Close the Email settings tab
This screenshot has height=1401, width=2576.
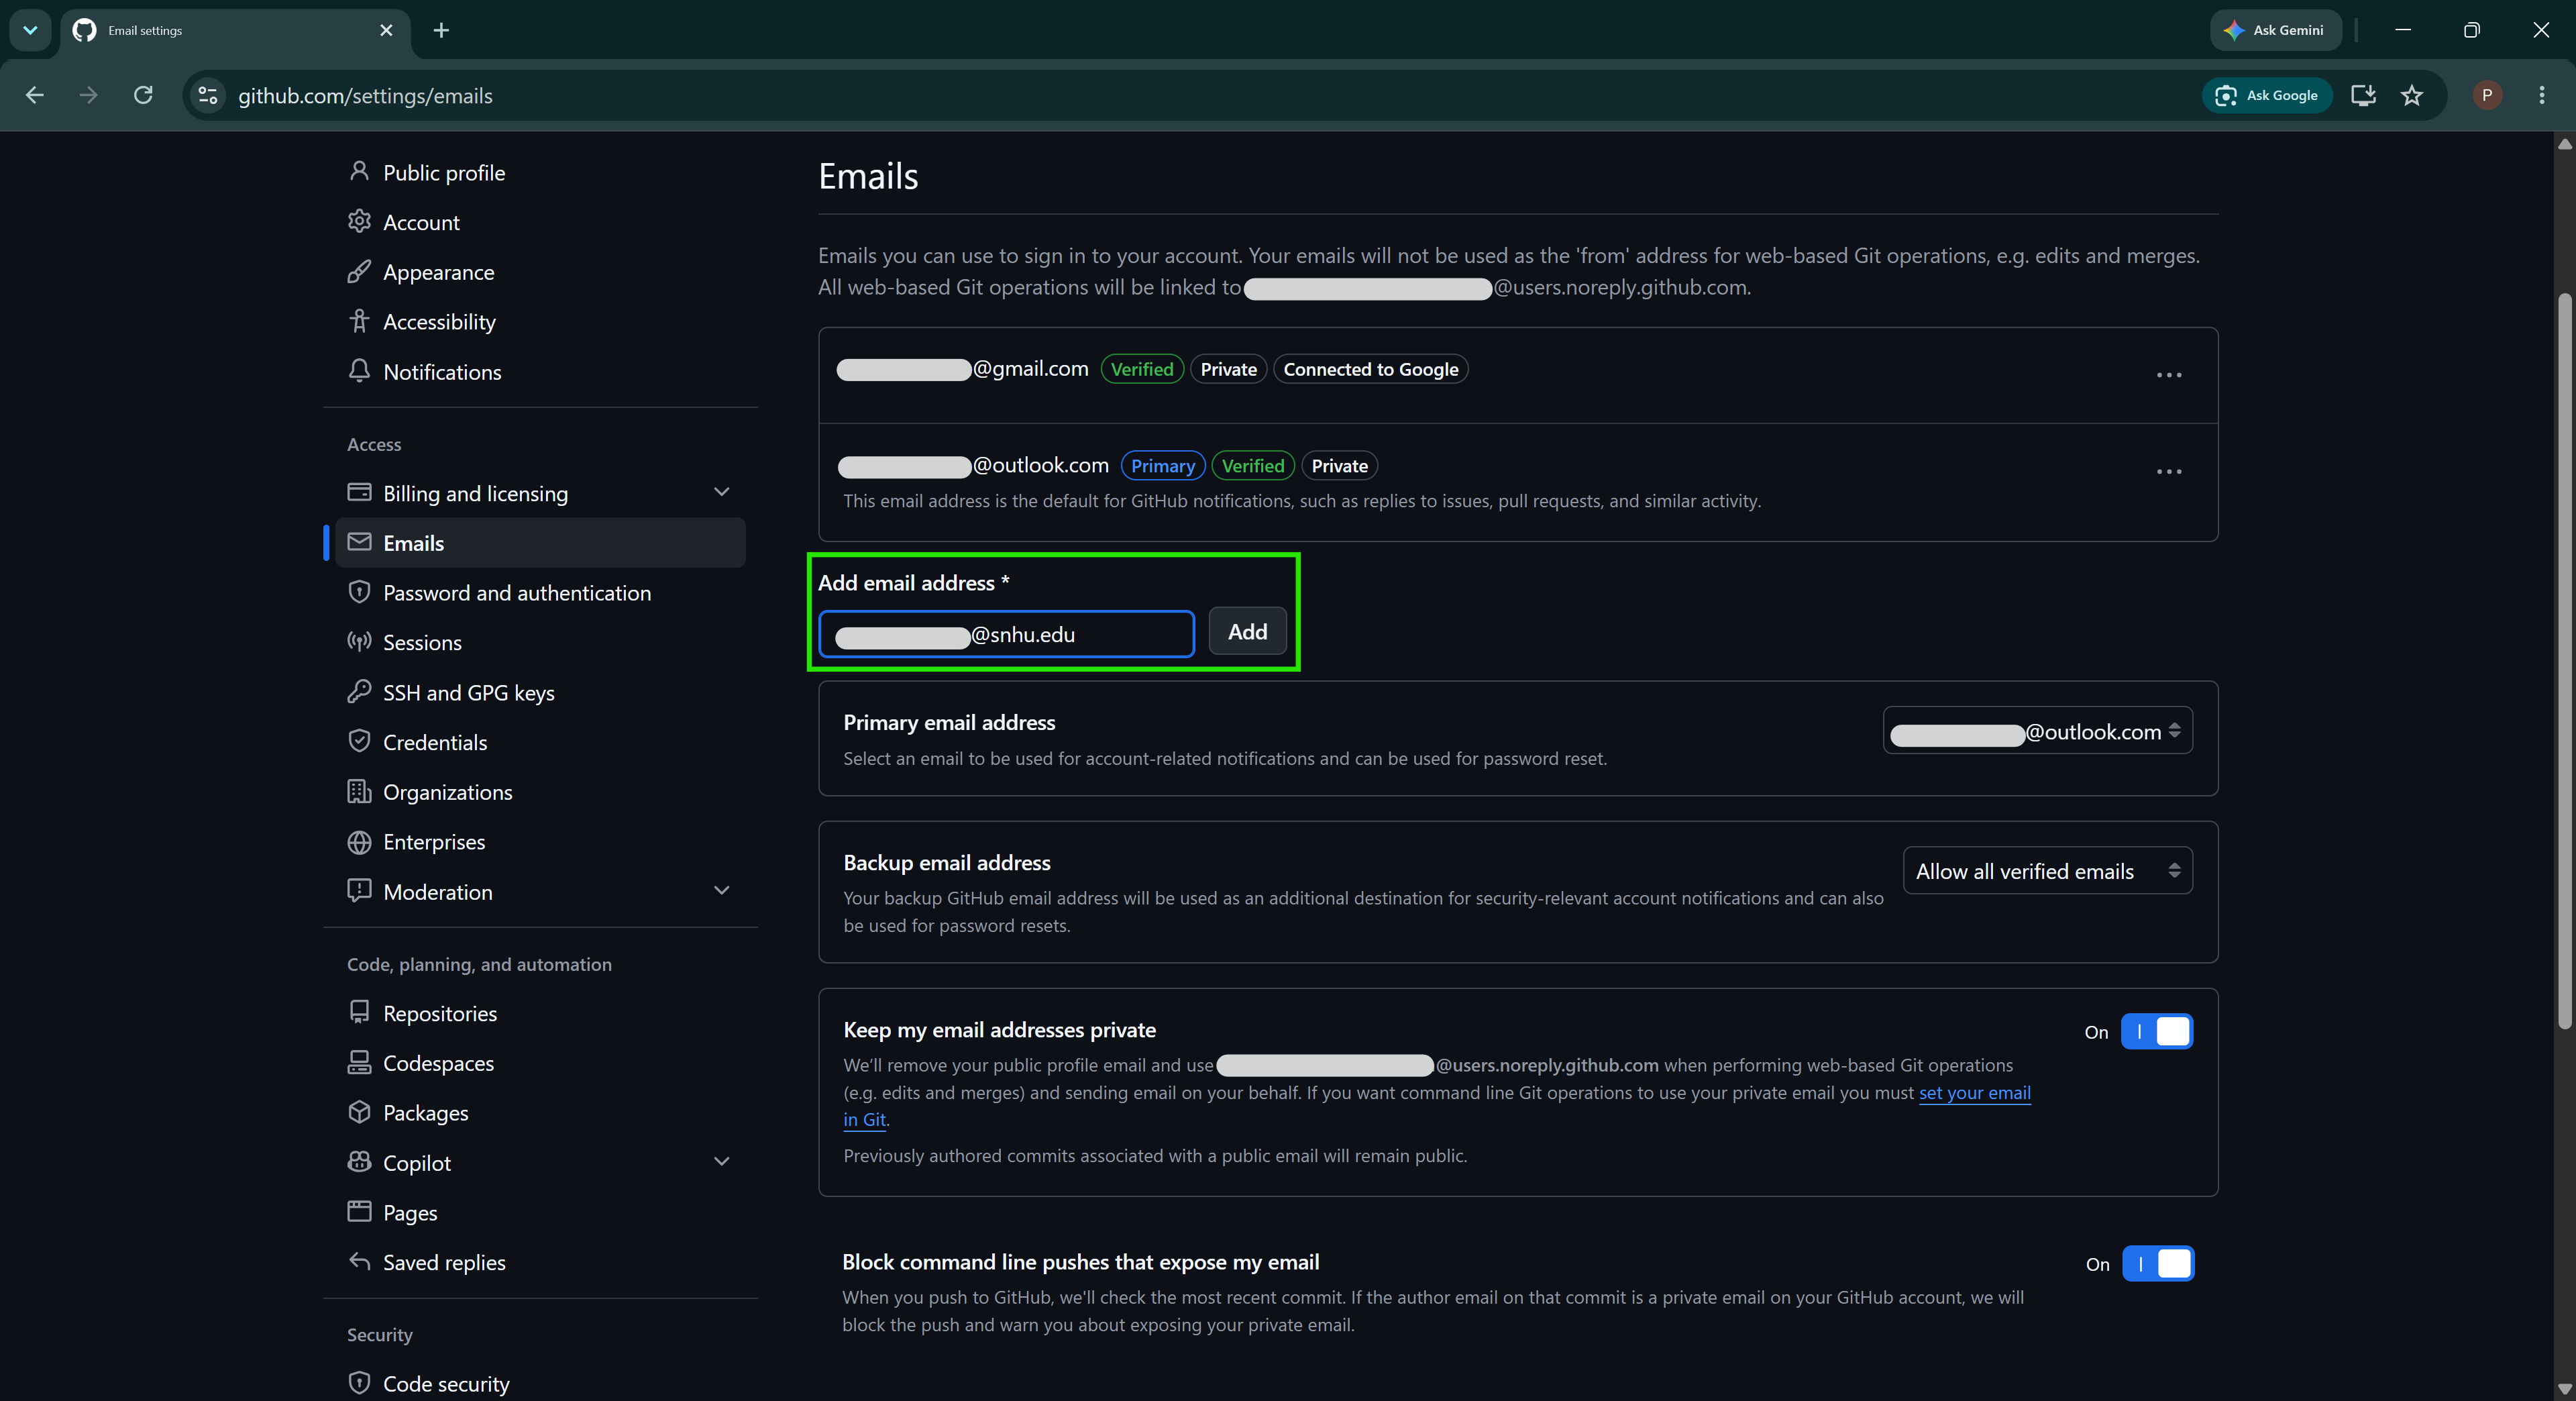(x=386, y=30)
